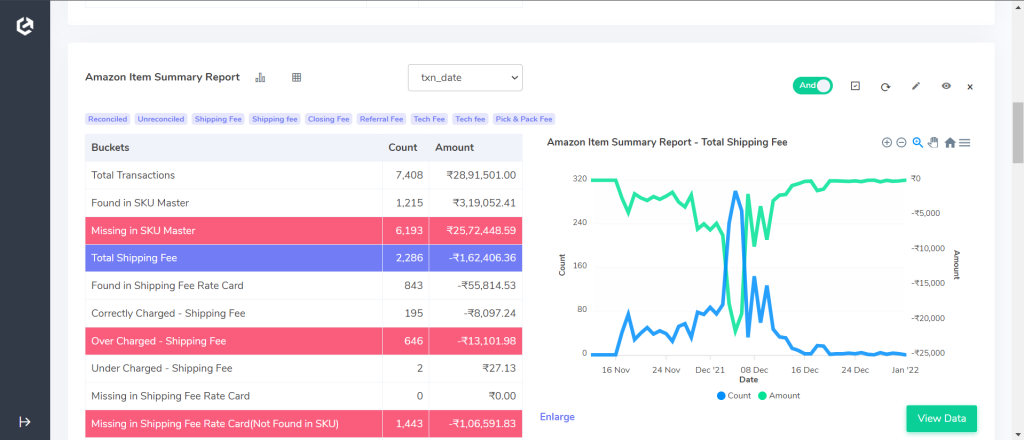1024x440 pixels.
Task: Click the Total Transactions row
Action: 304,176
